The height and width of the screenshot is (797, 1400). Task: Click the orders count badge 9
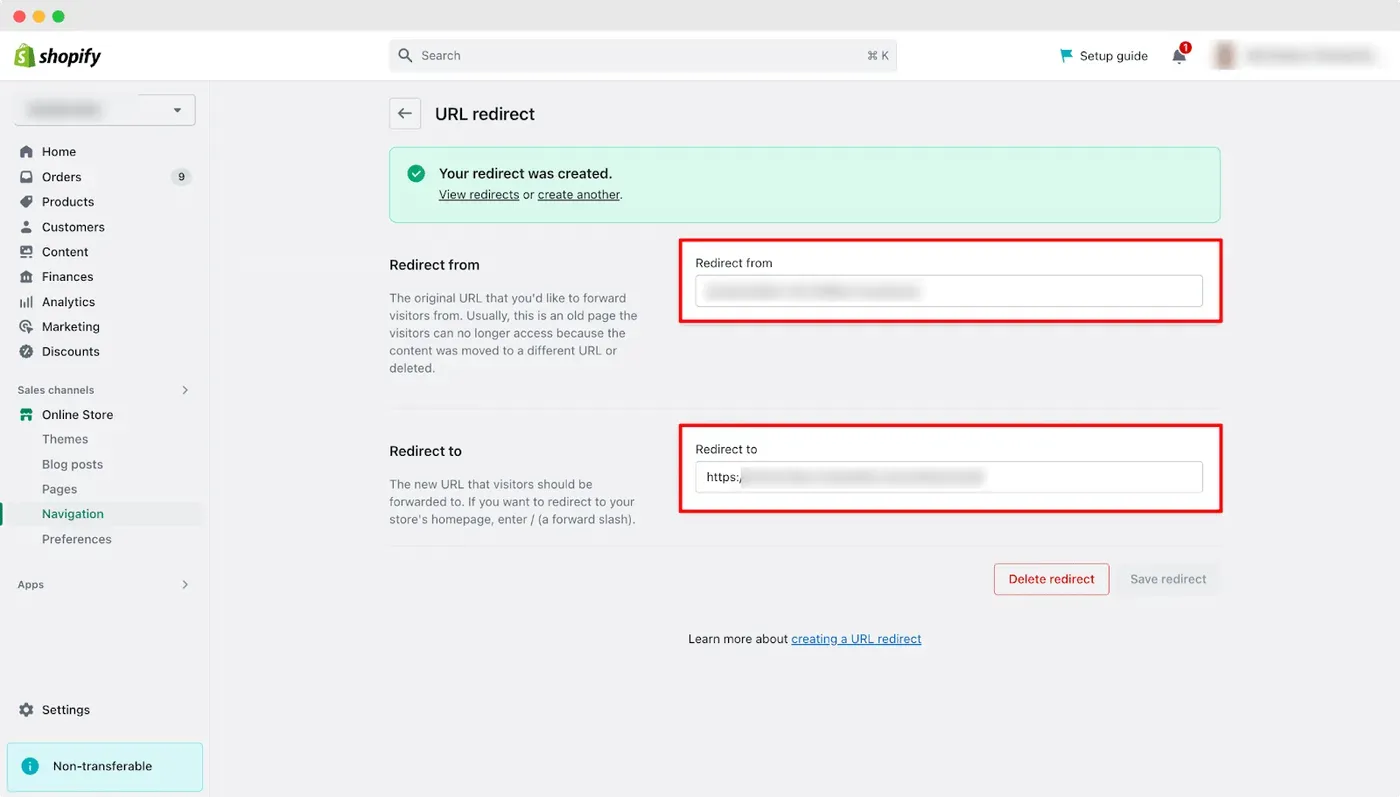tap(181, 177)
